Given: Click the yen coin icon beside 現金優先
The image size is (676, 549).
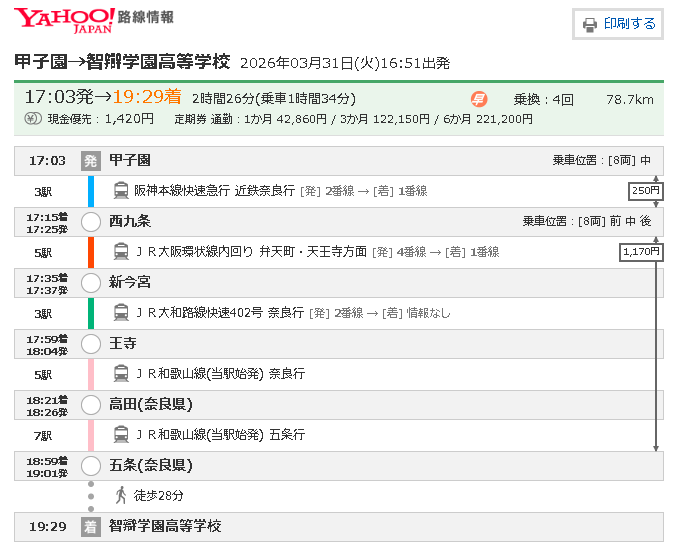Looking at the screenshot, I should point(33,119).
